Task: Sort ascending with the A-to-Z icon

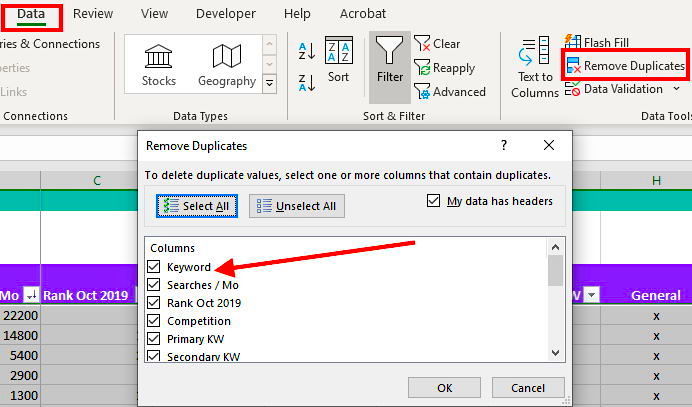Action: (308, 51)
